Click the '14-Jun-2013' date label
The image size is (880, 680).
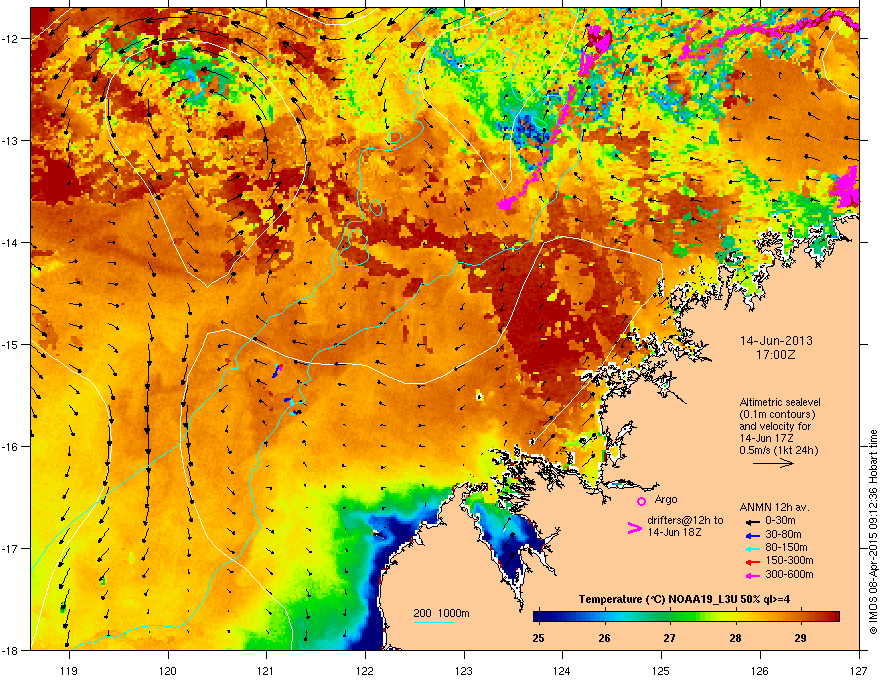[776, 341]
